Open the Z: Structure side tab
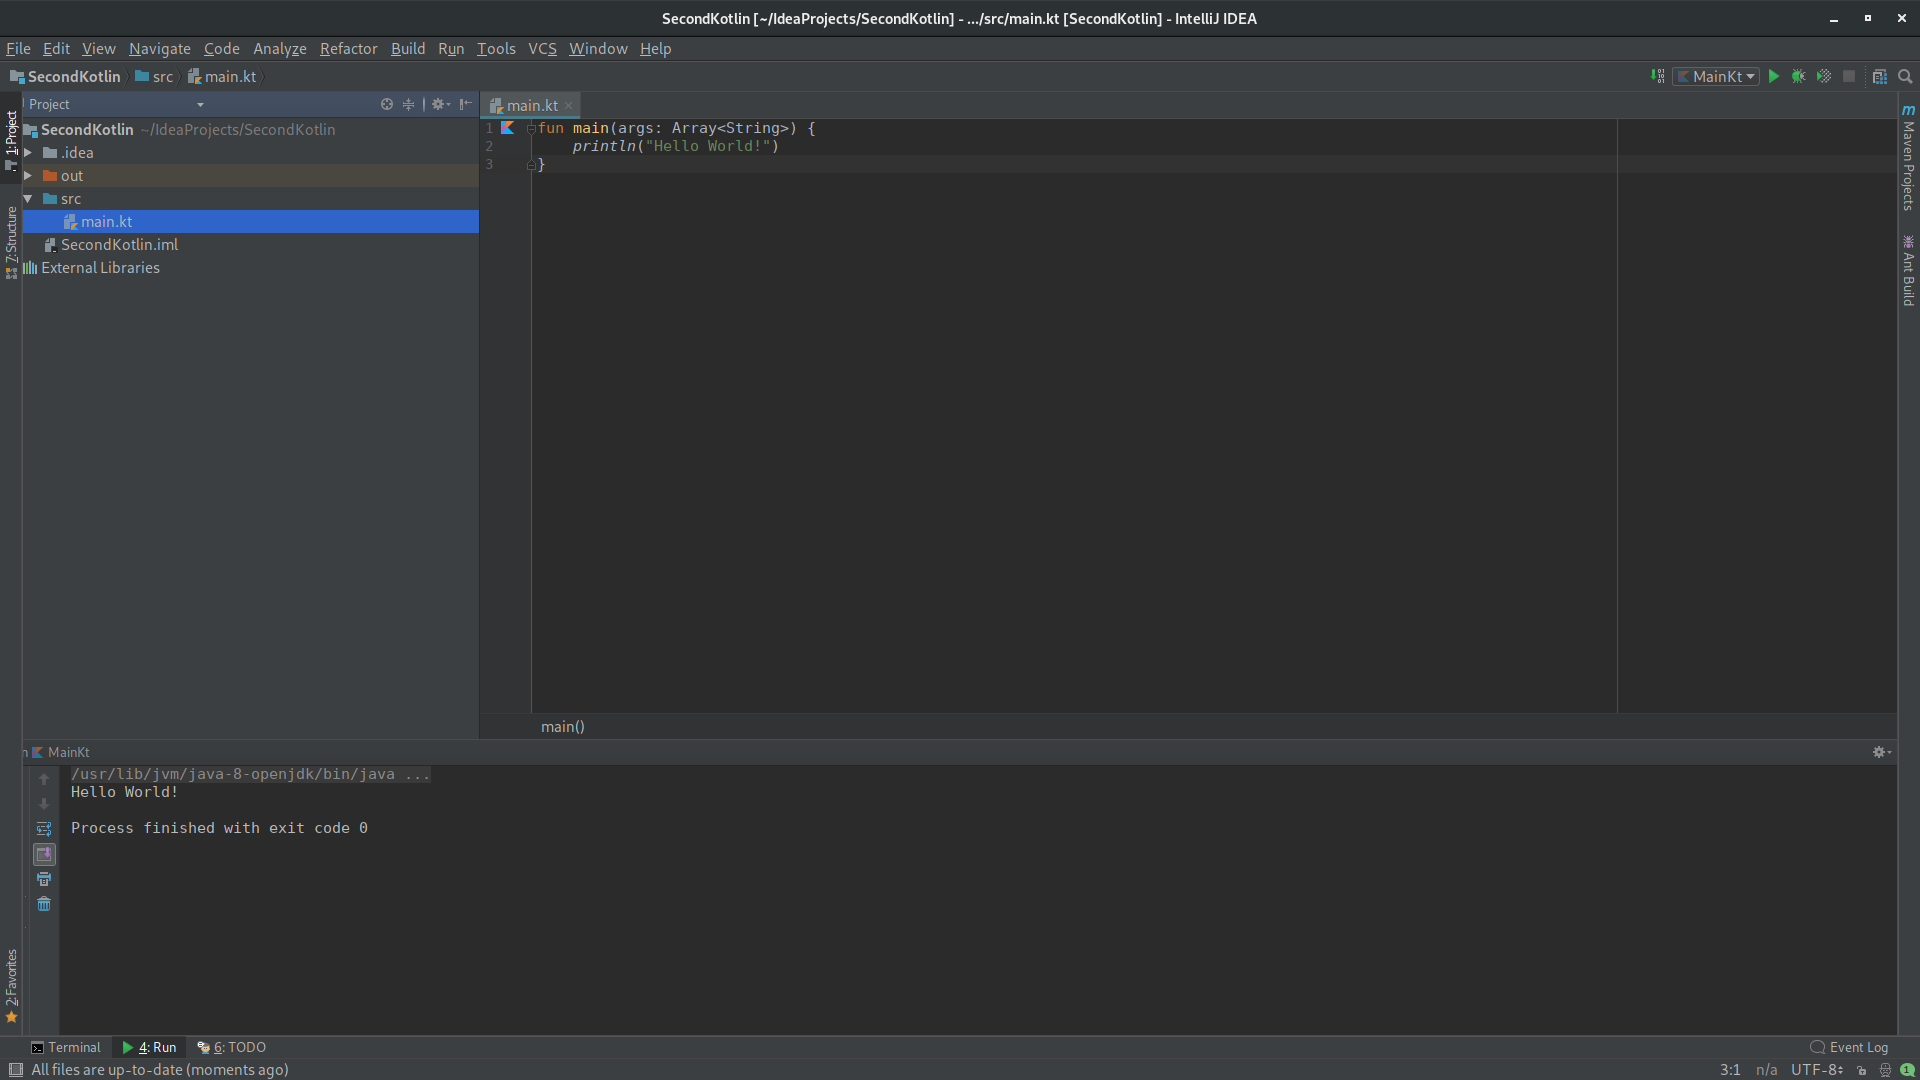Viewport: 1920px width, 1080px height. (x=11, y=242)
